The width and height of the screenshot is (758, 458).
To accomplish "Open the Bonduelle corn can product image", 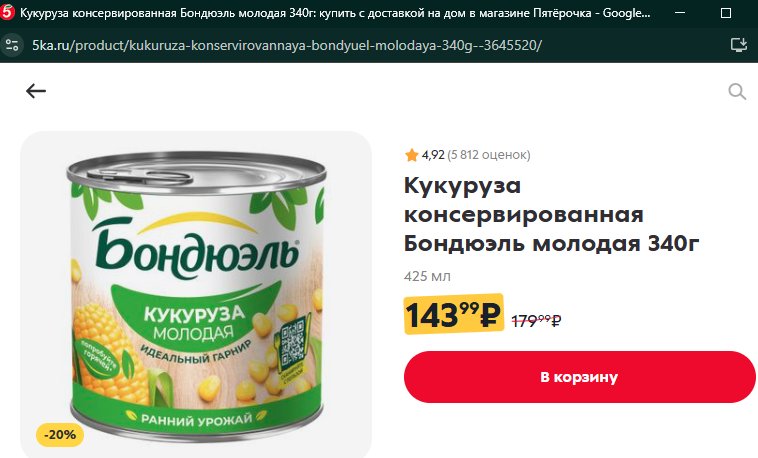I will [196, 294].
